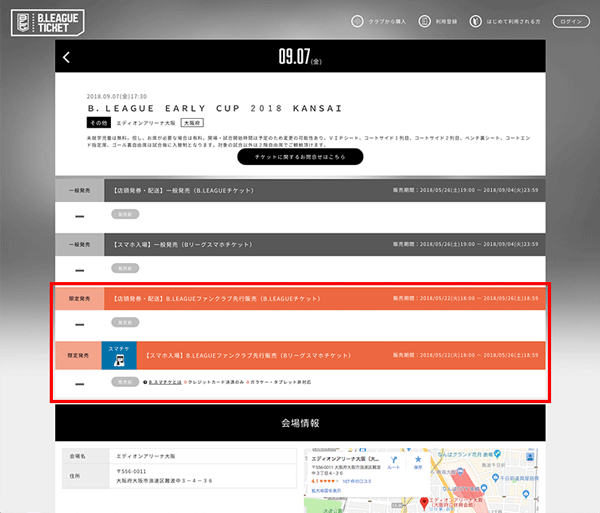Screen dimensions: 600x513
Task: Click the B.LEAGUE TICKET logo
Action: (x=48, y=23)
